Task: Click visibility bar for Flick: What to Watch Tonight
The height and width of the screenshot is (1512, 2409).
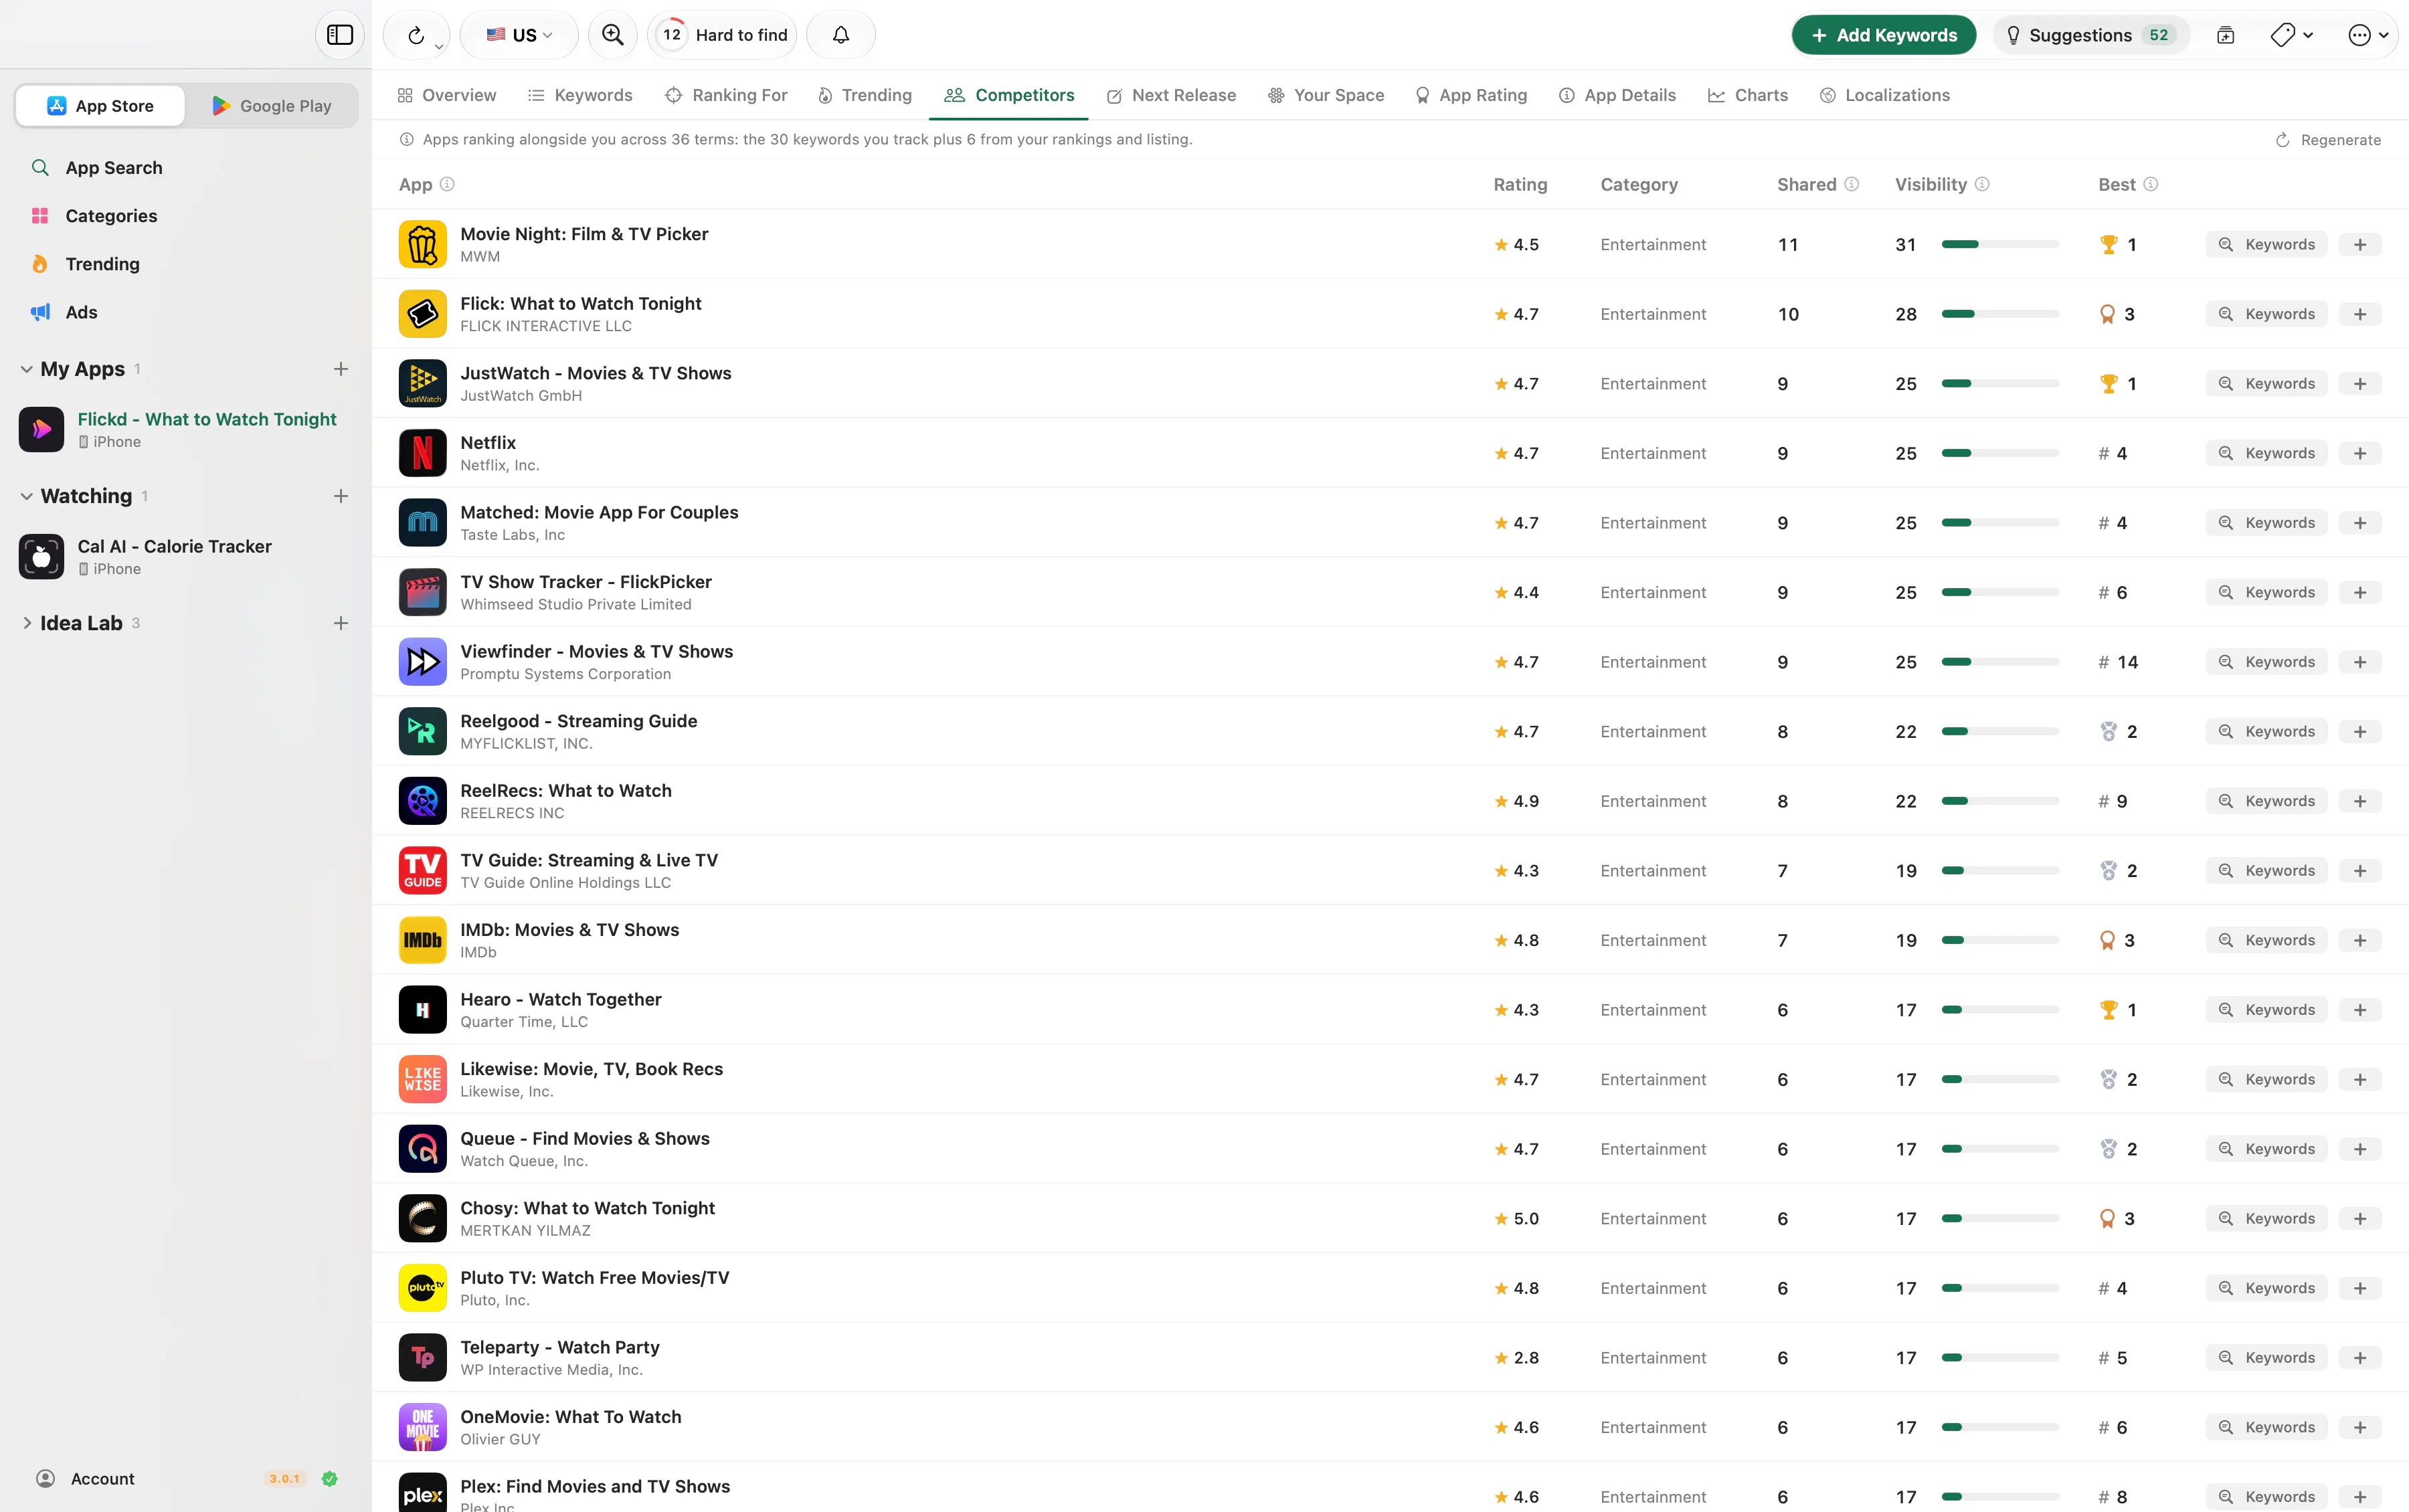Action: click(x=2000, y=314)
